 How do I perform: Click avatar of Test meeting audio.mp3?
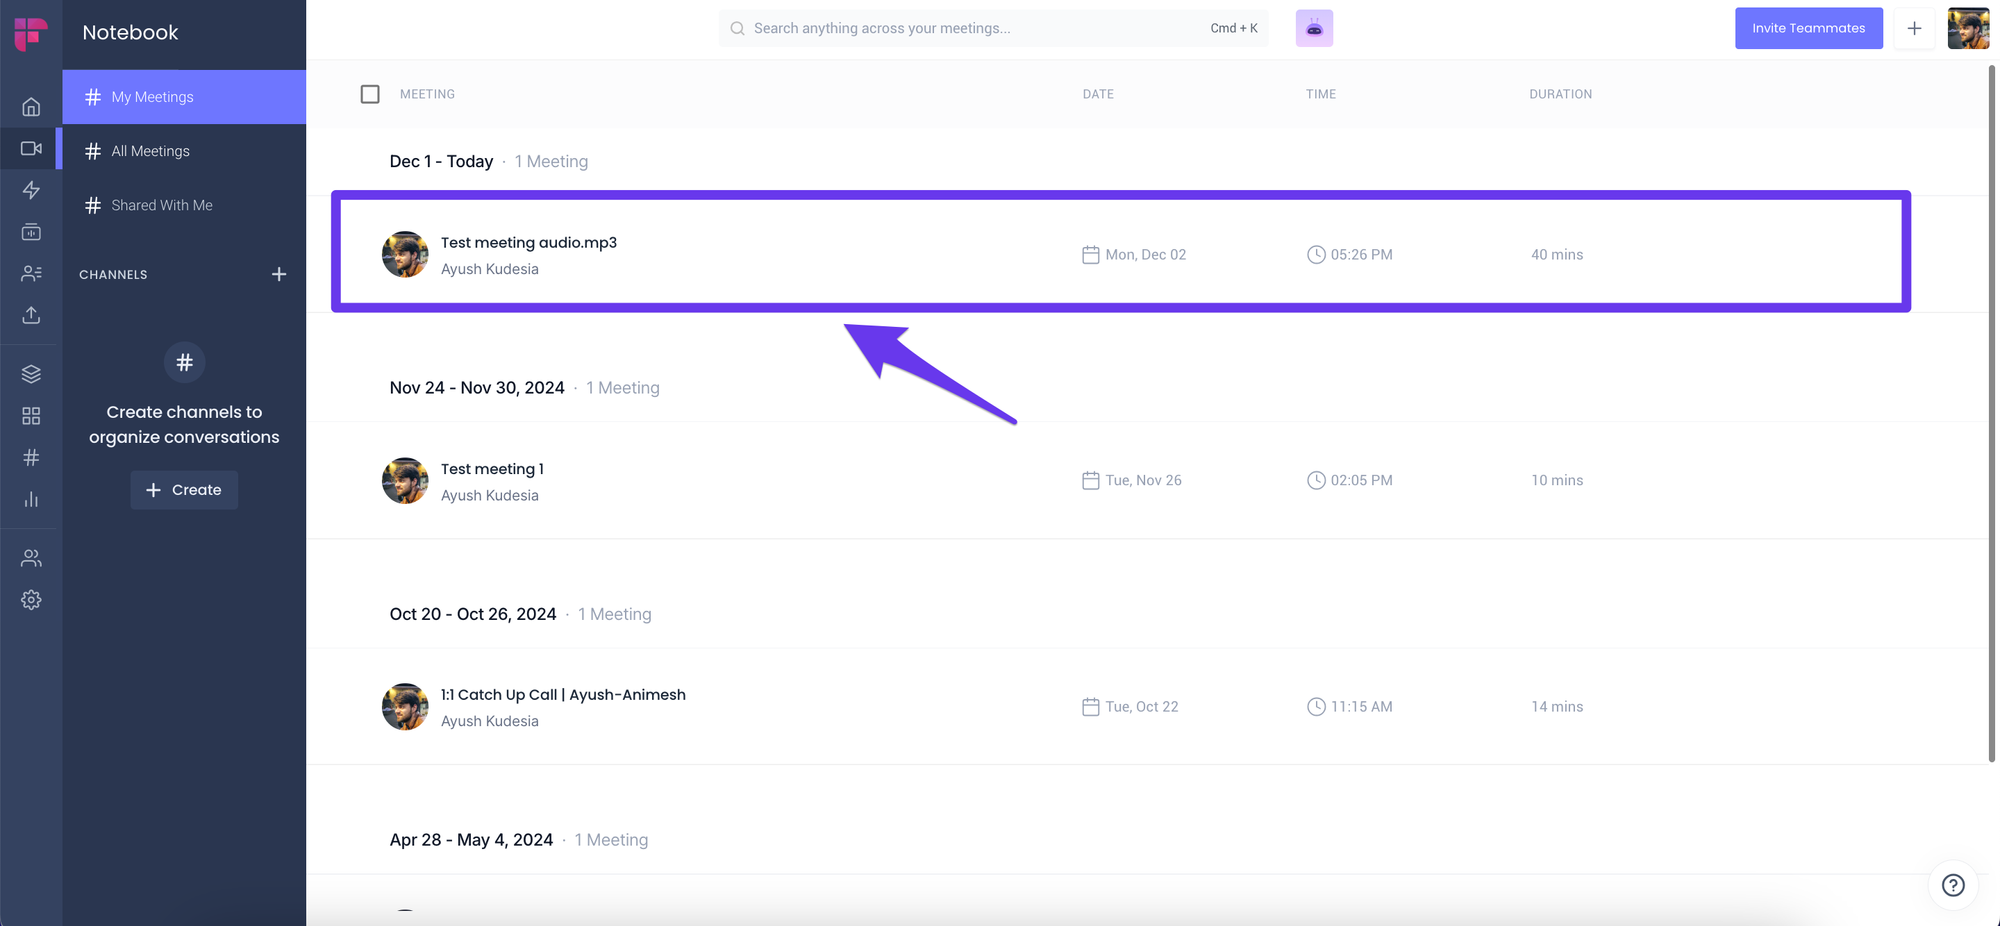coord(405,255)
